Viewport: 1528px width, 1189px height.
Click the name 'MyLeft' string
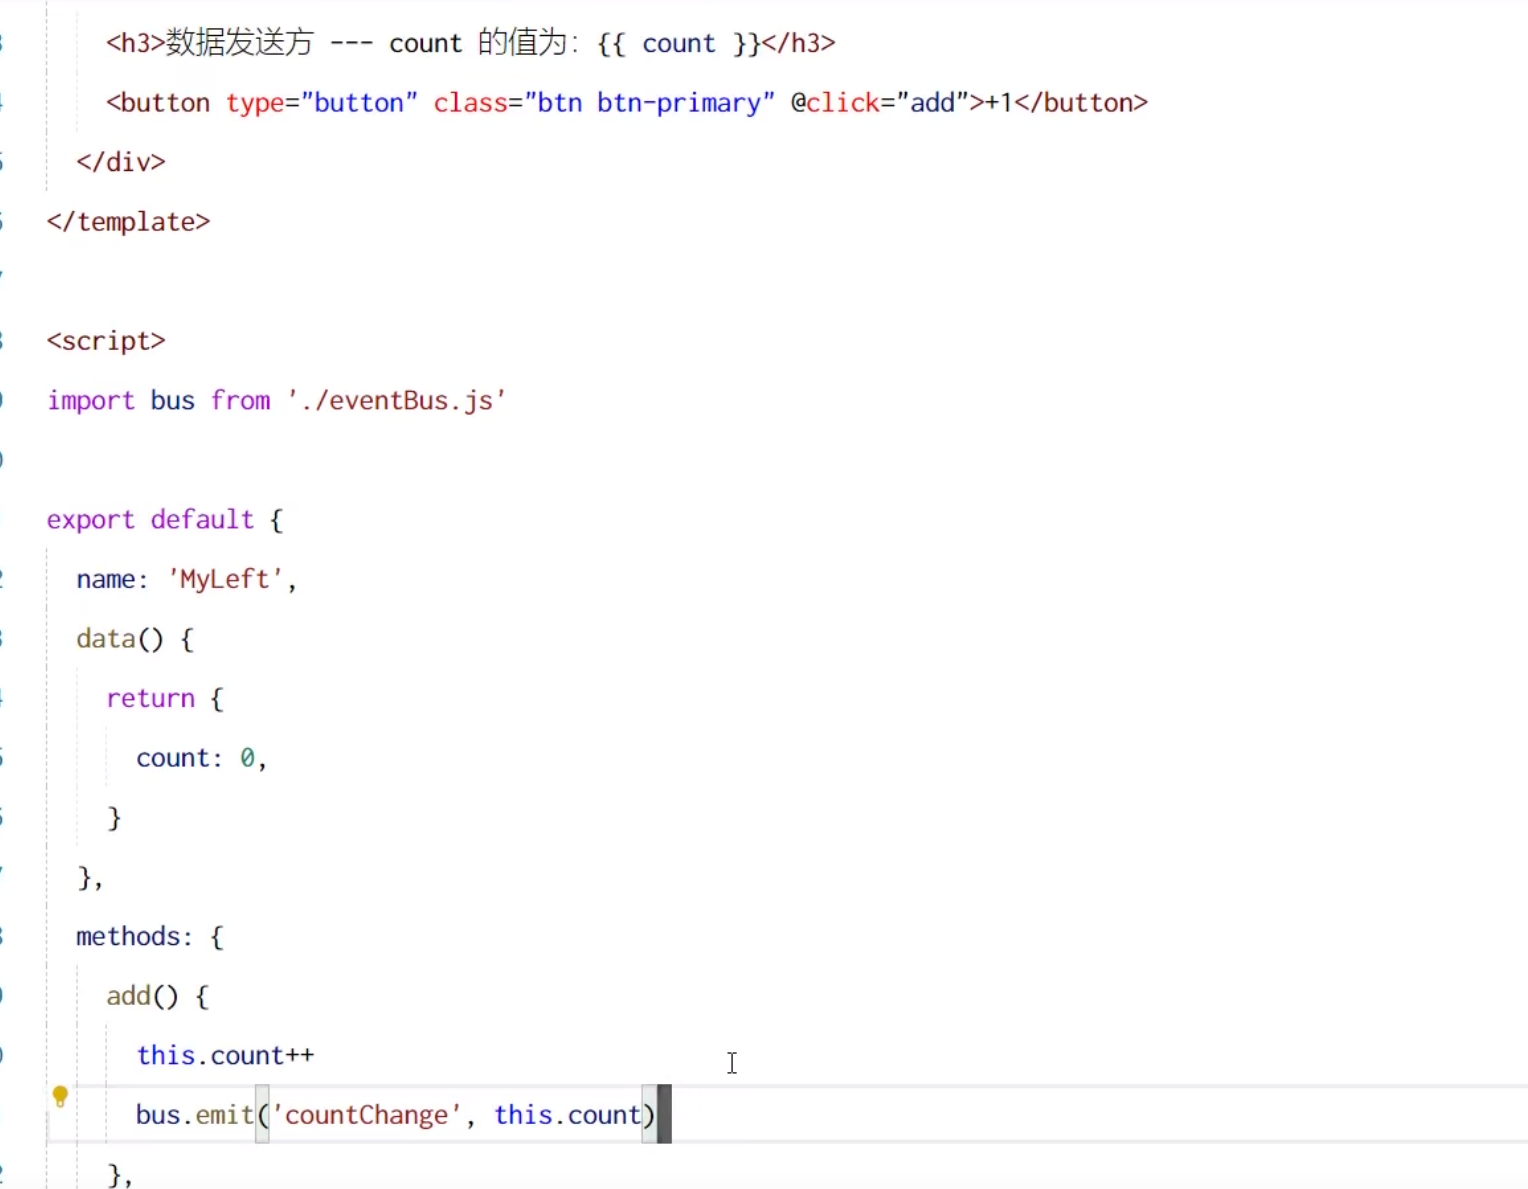point(225,579)
